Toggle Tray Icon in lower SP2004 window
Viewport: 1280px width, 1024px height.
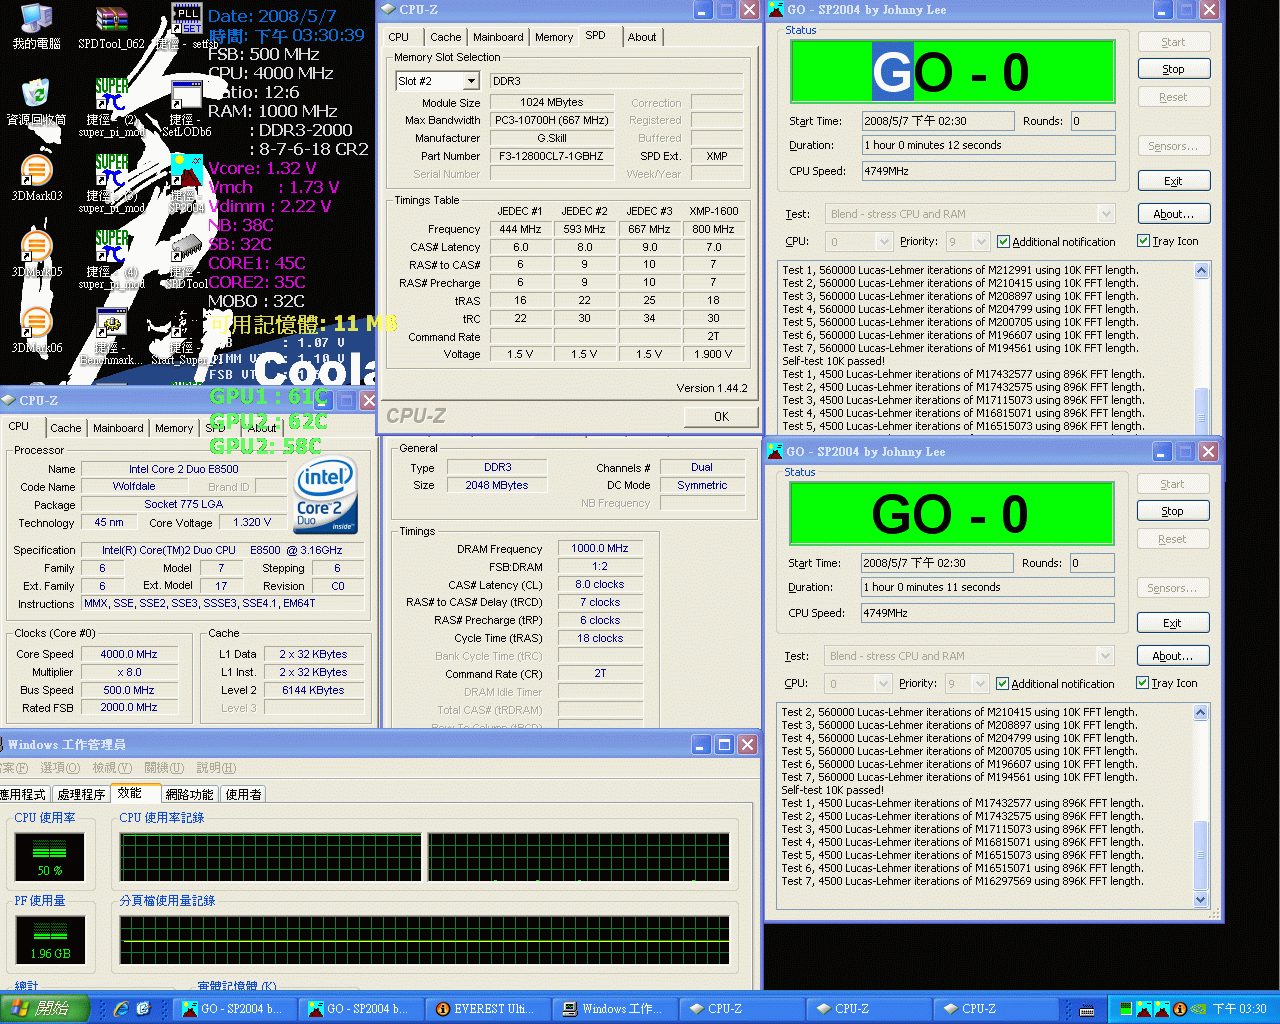pos(1142,683)
